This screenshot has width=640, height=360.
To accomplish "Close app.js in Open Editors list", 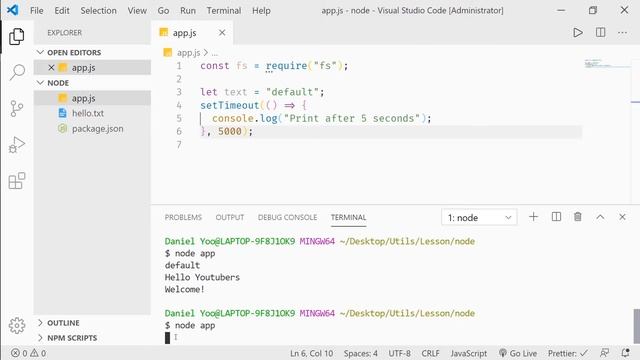I will 51,67.
